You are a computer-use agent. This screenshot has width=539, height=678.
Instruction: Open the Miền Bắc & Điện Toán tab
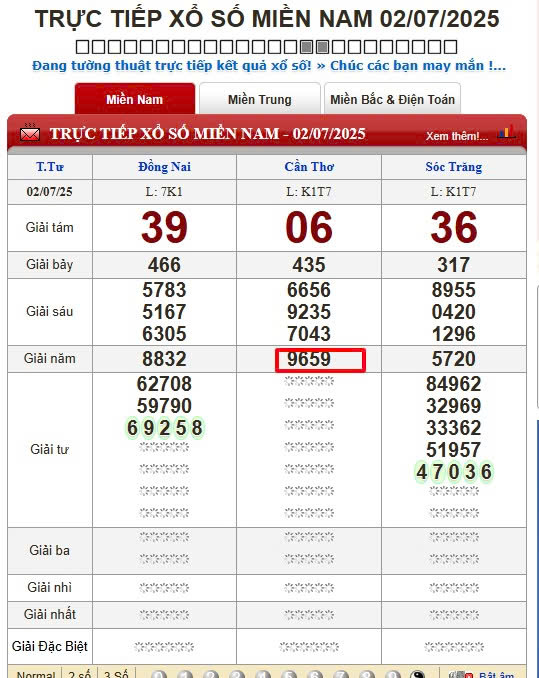tap(392, 99)
